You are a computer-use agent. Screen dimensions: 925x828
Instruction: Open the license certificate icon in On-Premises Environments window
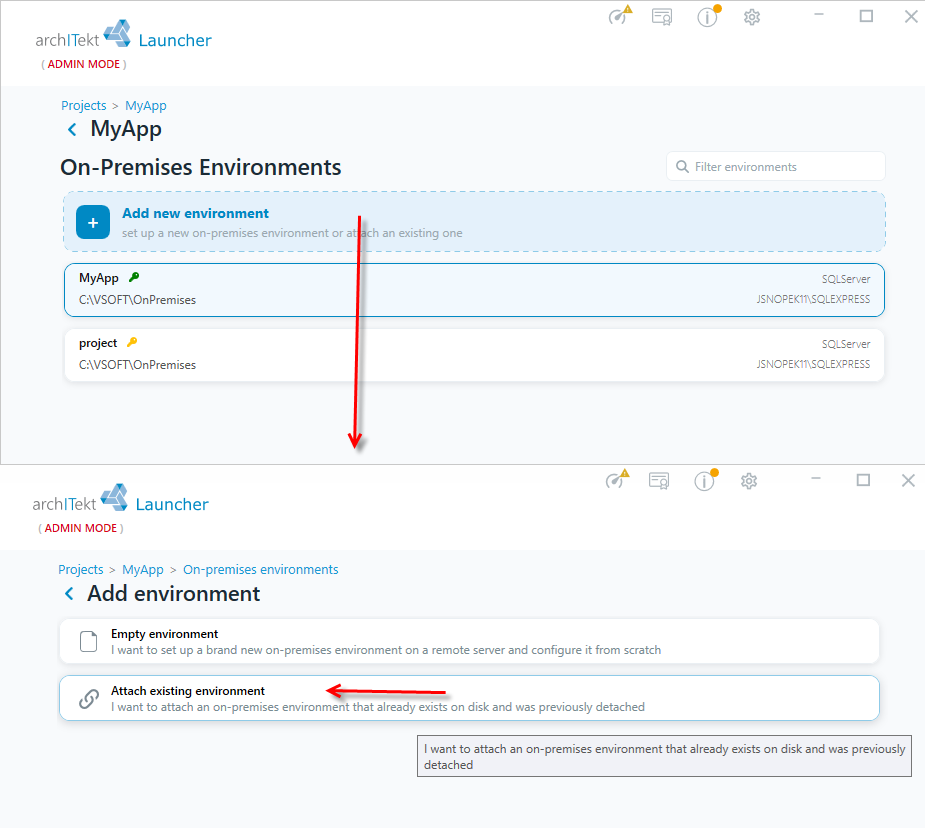coord(662,17)
